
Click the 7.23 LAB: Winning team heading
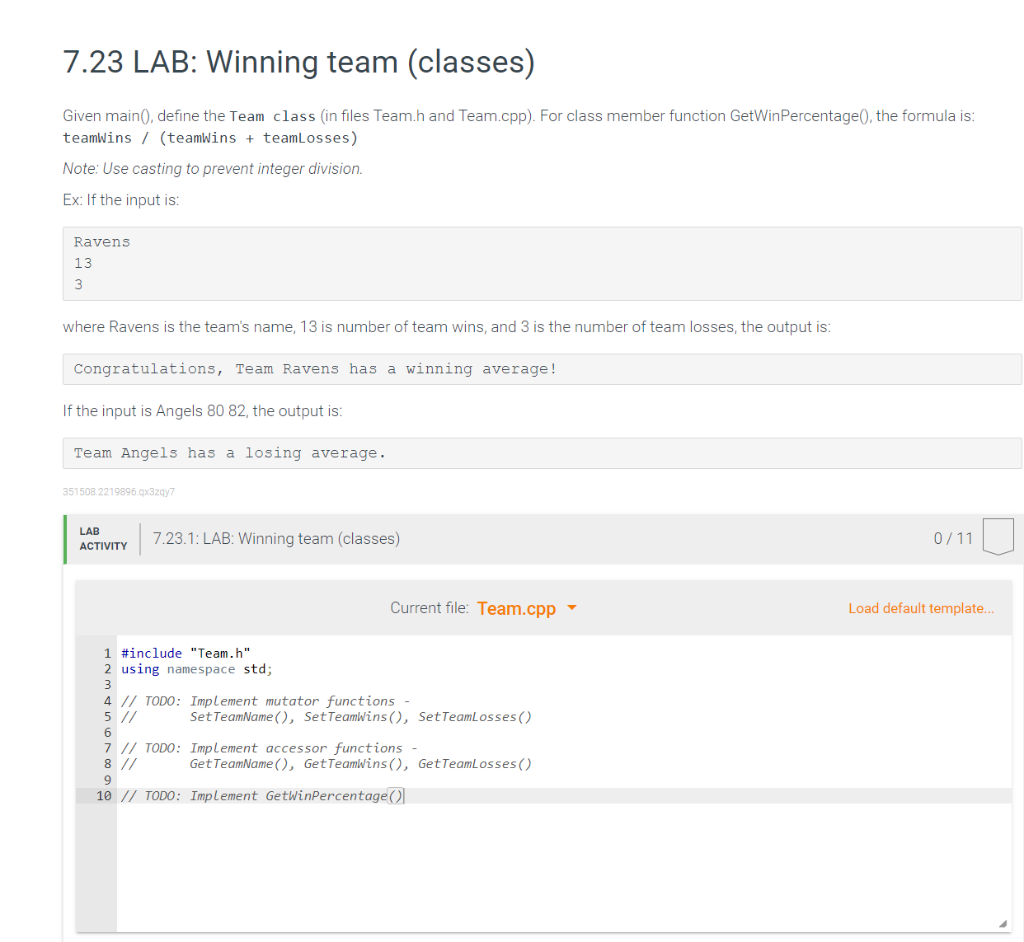tap(299, 62)
